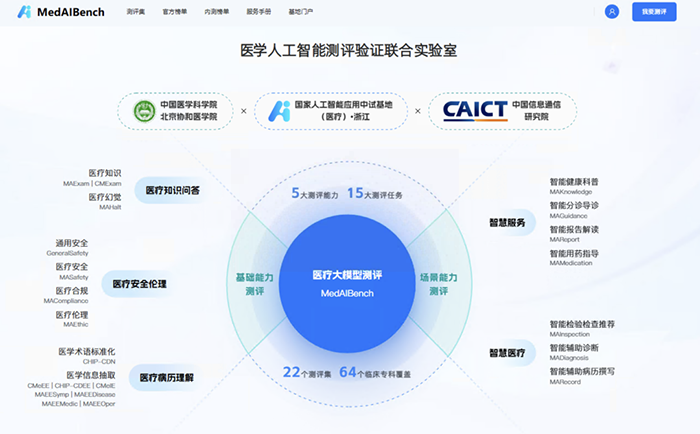700x434 pixels.
Task: Select the 智慧医疗 category label
Action: (x=507, y=352)
